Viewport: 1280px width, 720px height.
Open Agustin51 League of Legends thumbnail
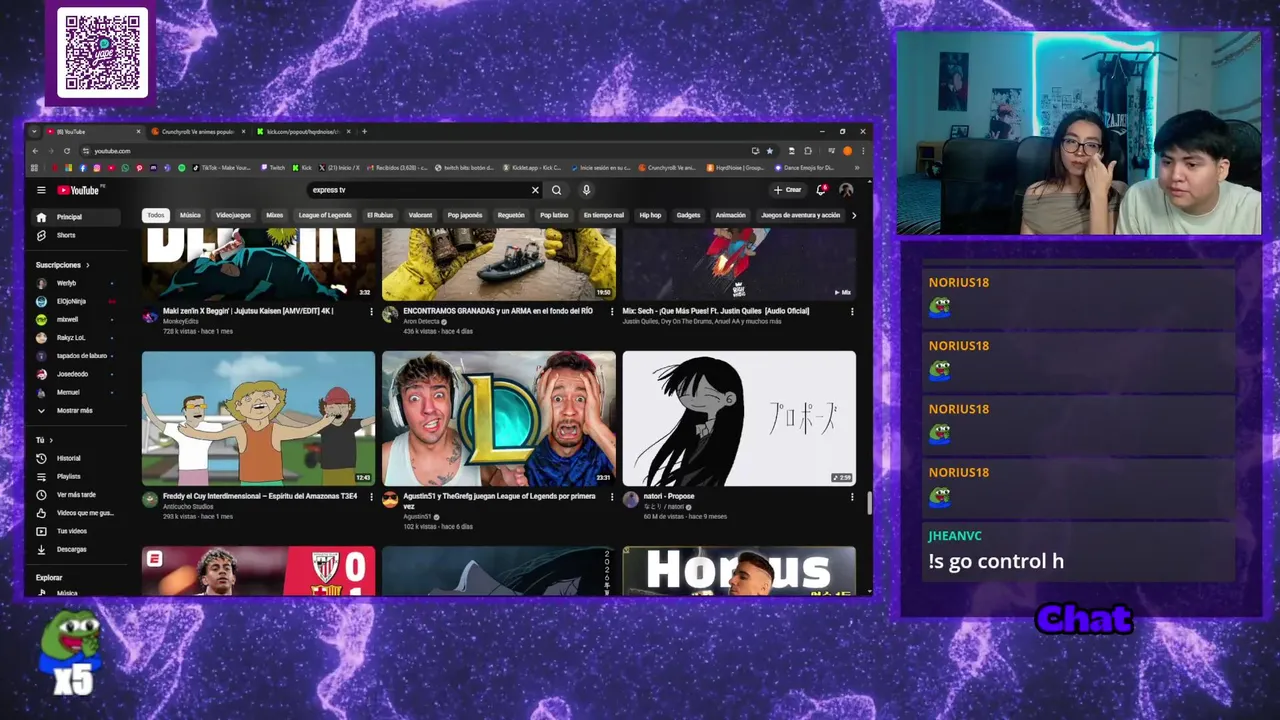click(498, 418)
